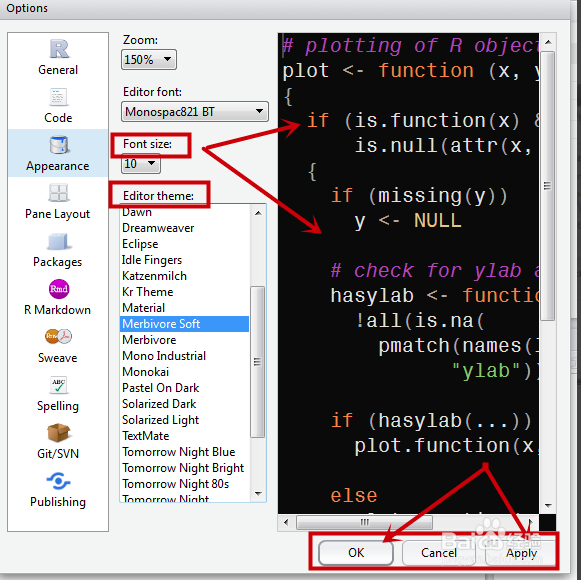Select the Packages box icon
This screenshot has width=581, height=580.
[58, 241]
